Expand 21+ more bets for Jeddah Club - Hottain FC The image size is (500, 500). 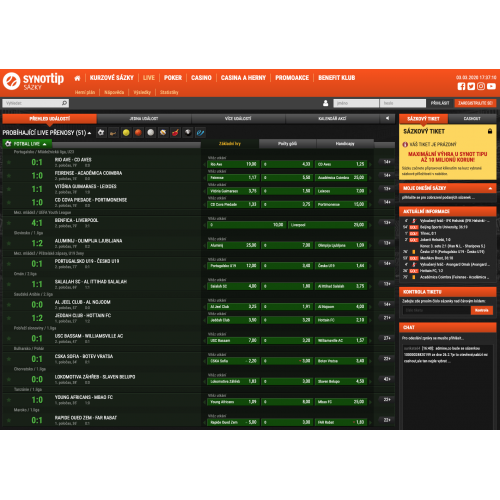point(387,318)
